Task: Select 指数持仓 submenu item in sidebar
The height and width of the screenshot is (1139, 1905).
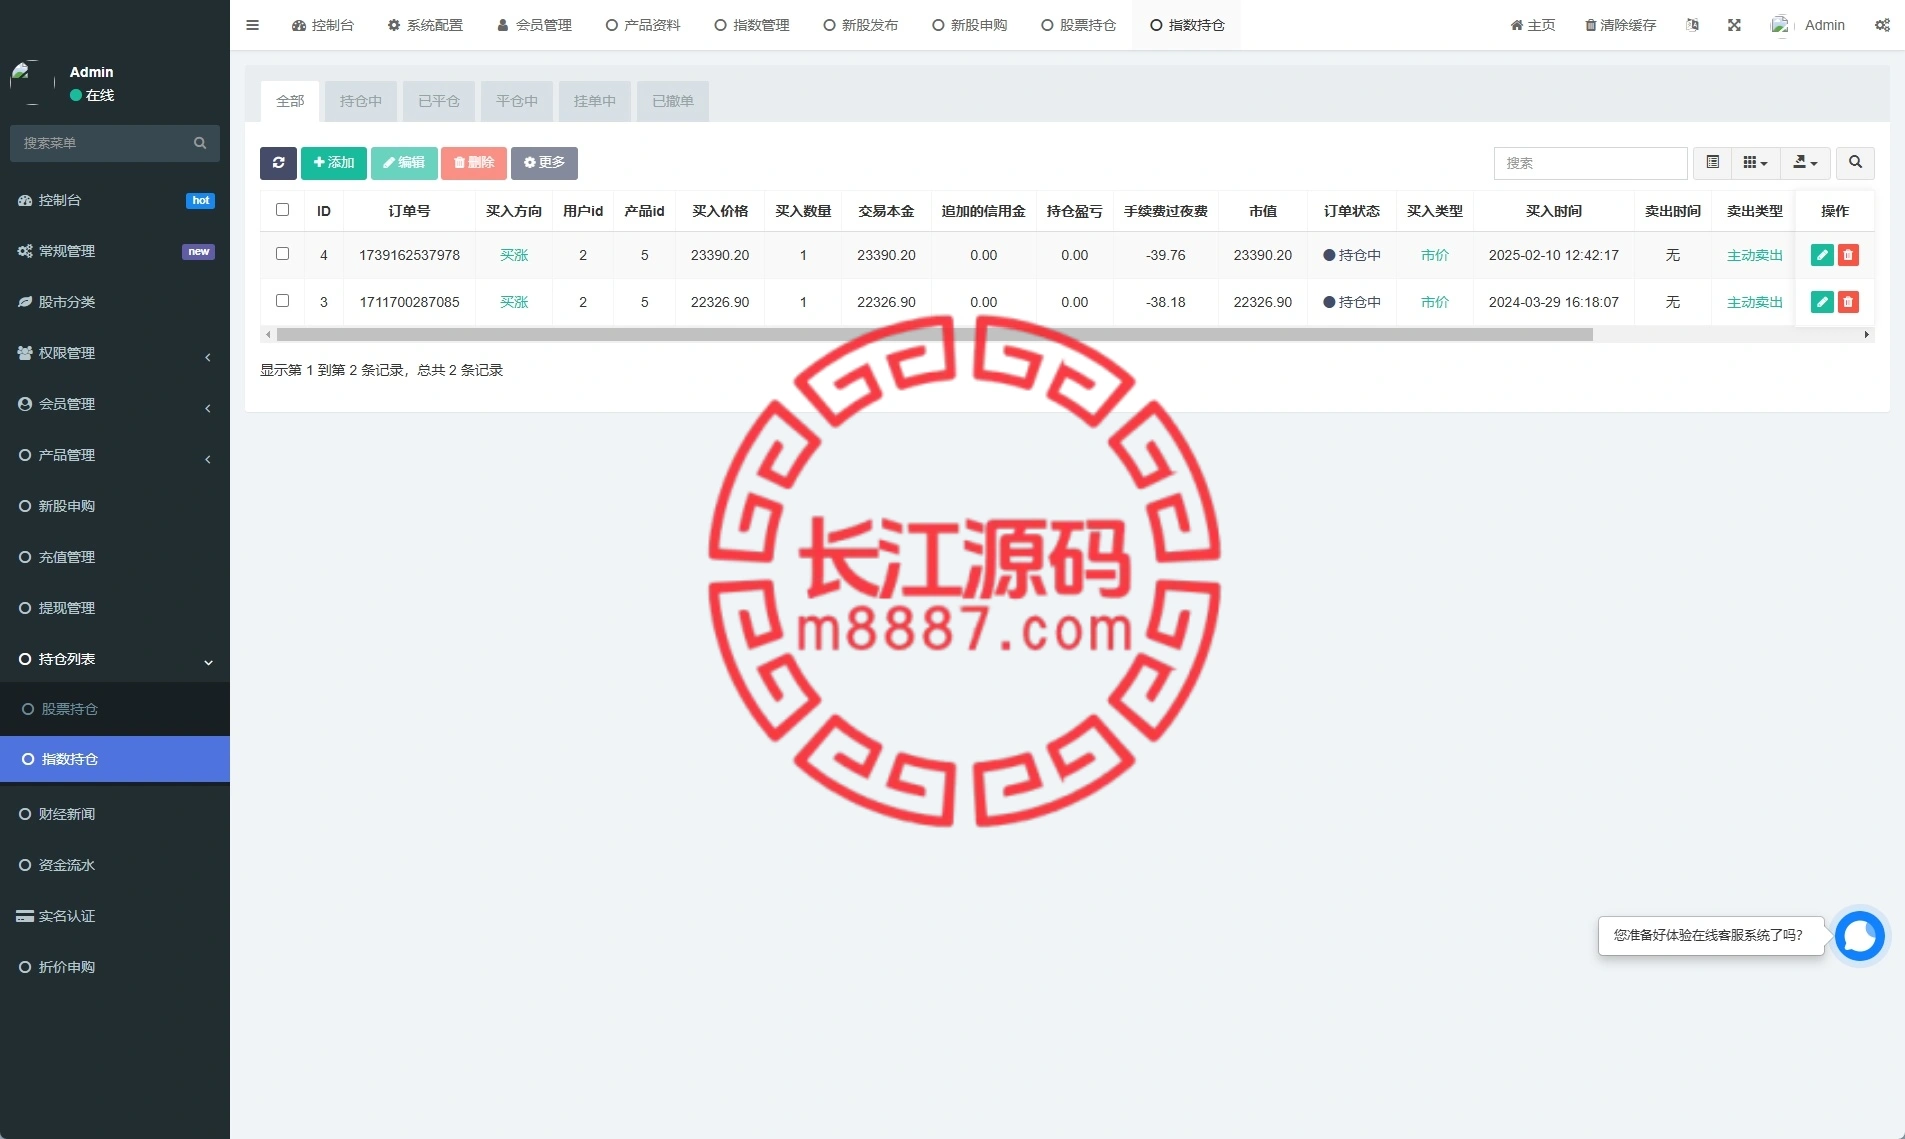Action: (x=115, y=759)
